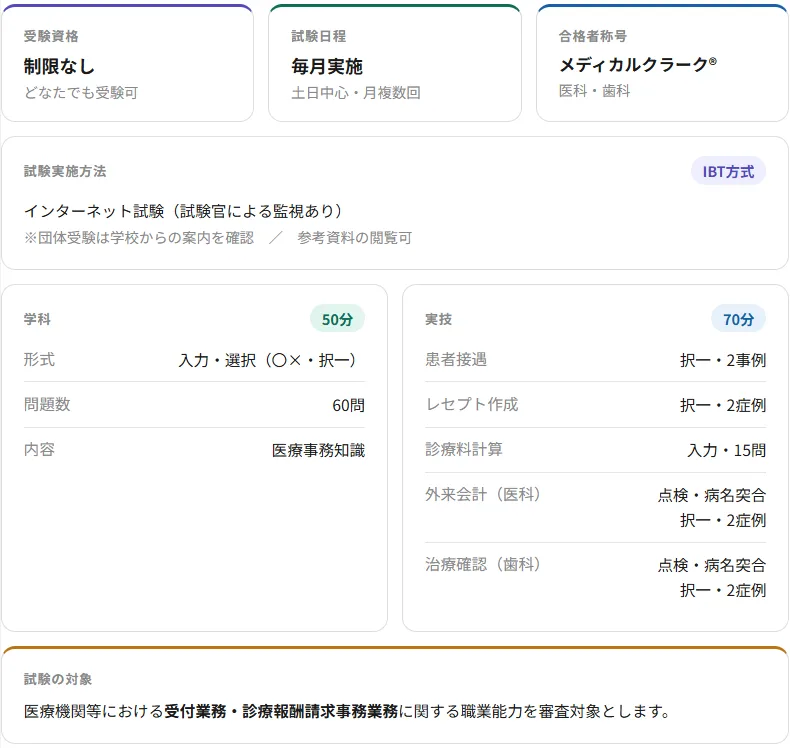Click the 制限なし text
This screenshot has height=748, width=790.
pos(59,66)
